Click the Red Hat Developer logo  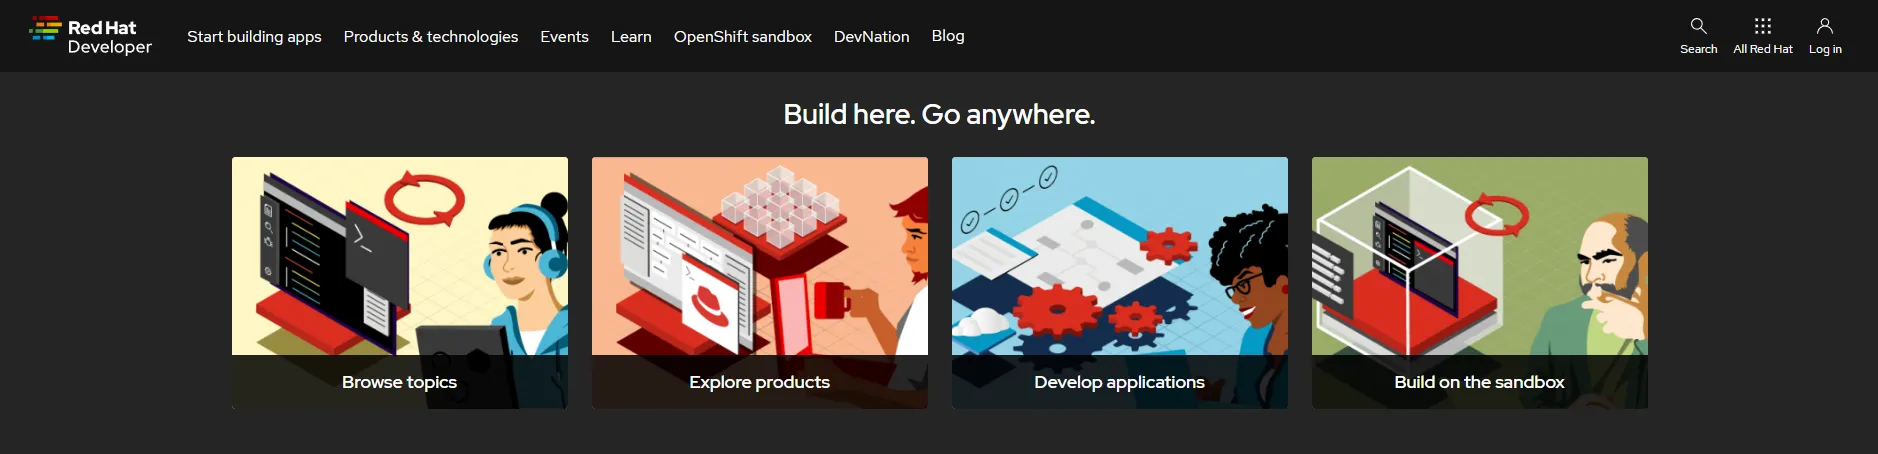91,36
